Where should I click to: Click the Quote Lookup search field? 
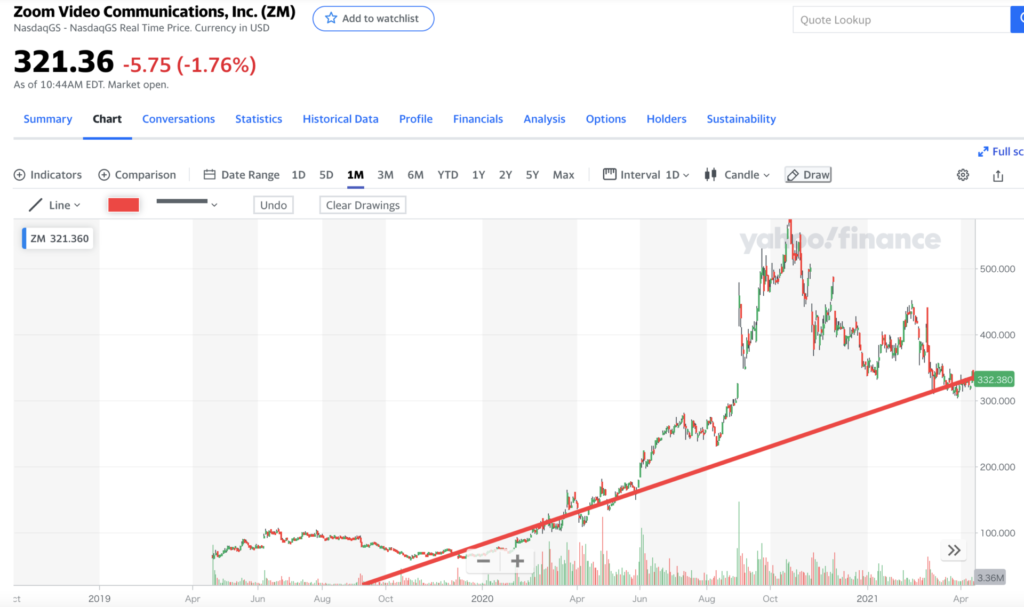[901, 20]
